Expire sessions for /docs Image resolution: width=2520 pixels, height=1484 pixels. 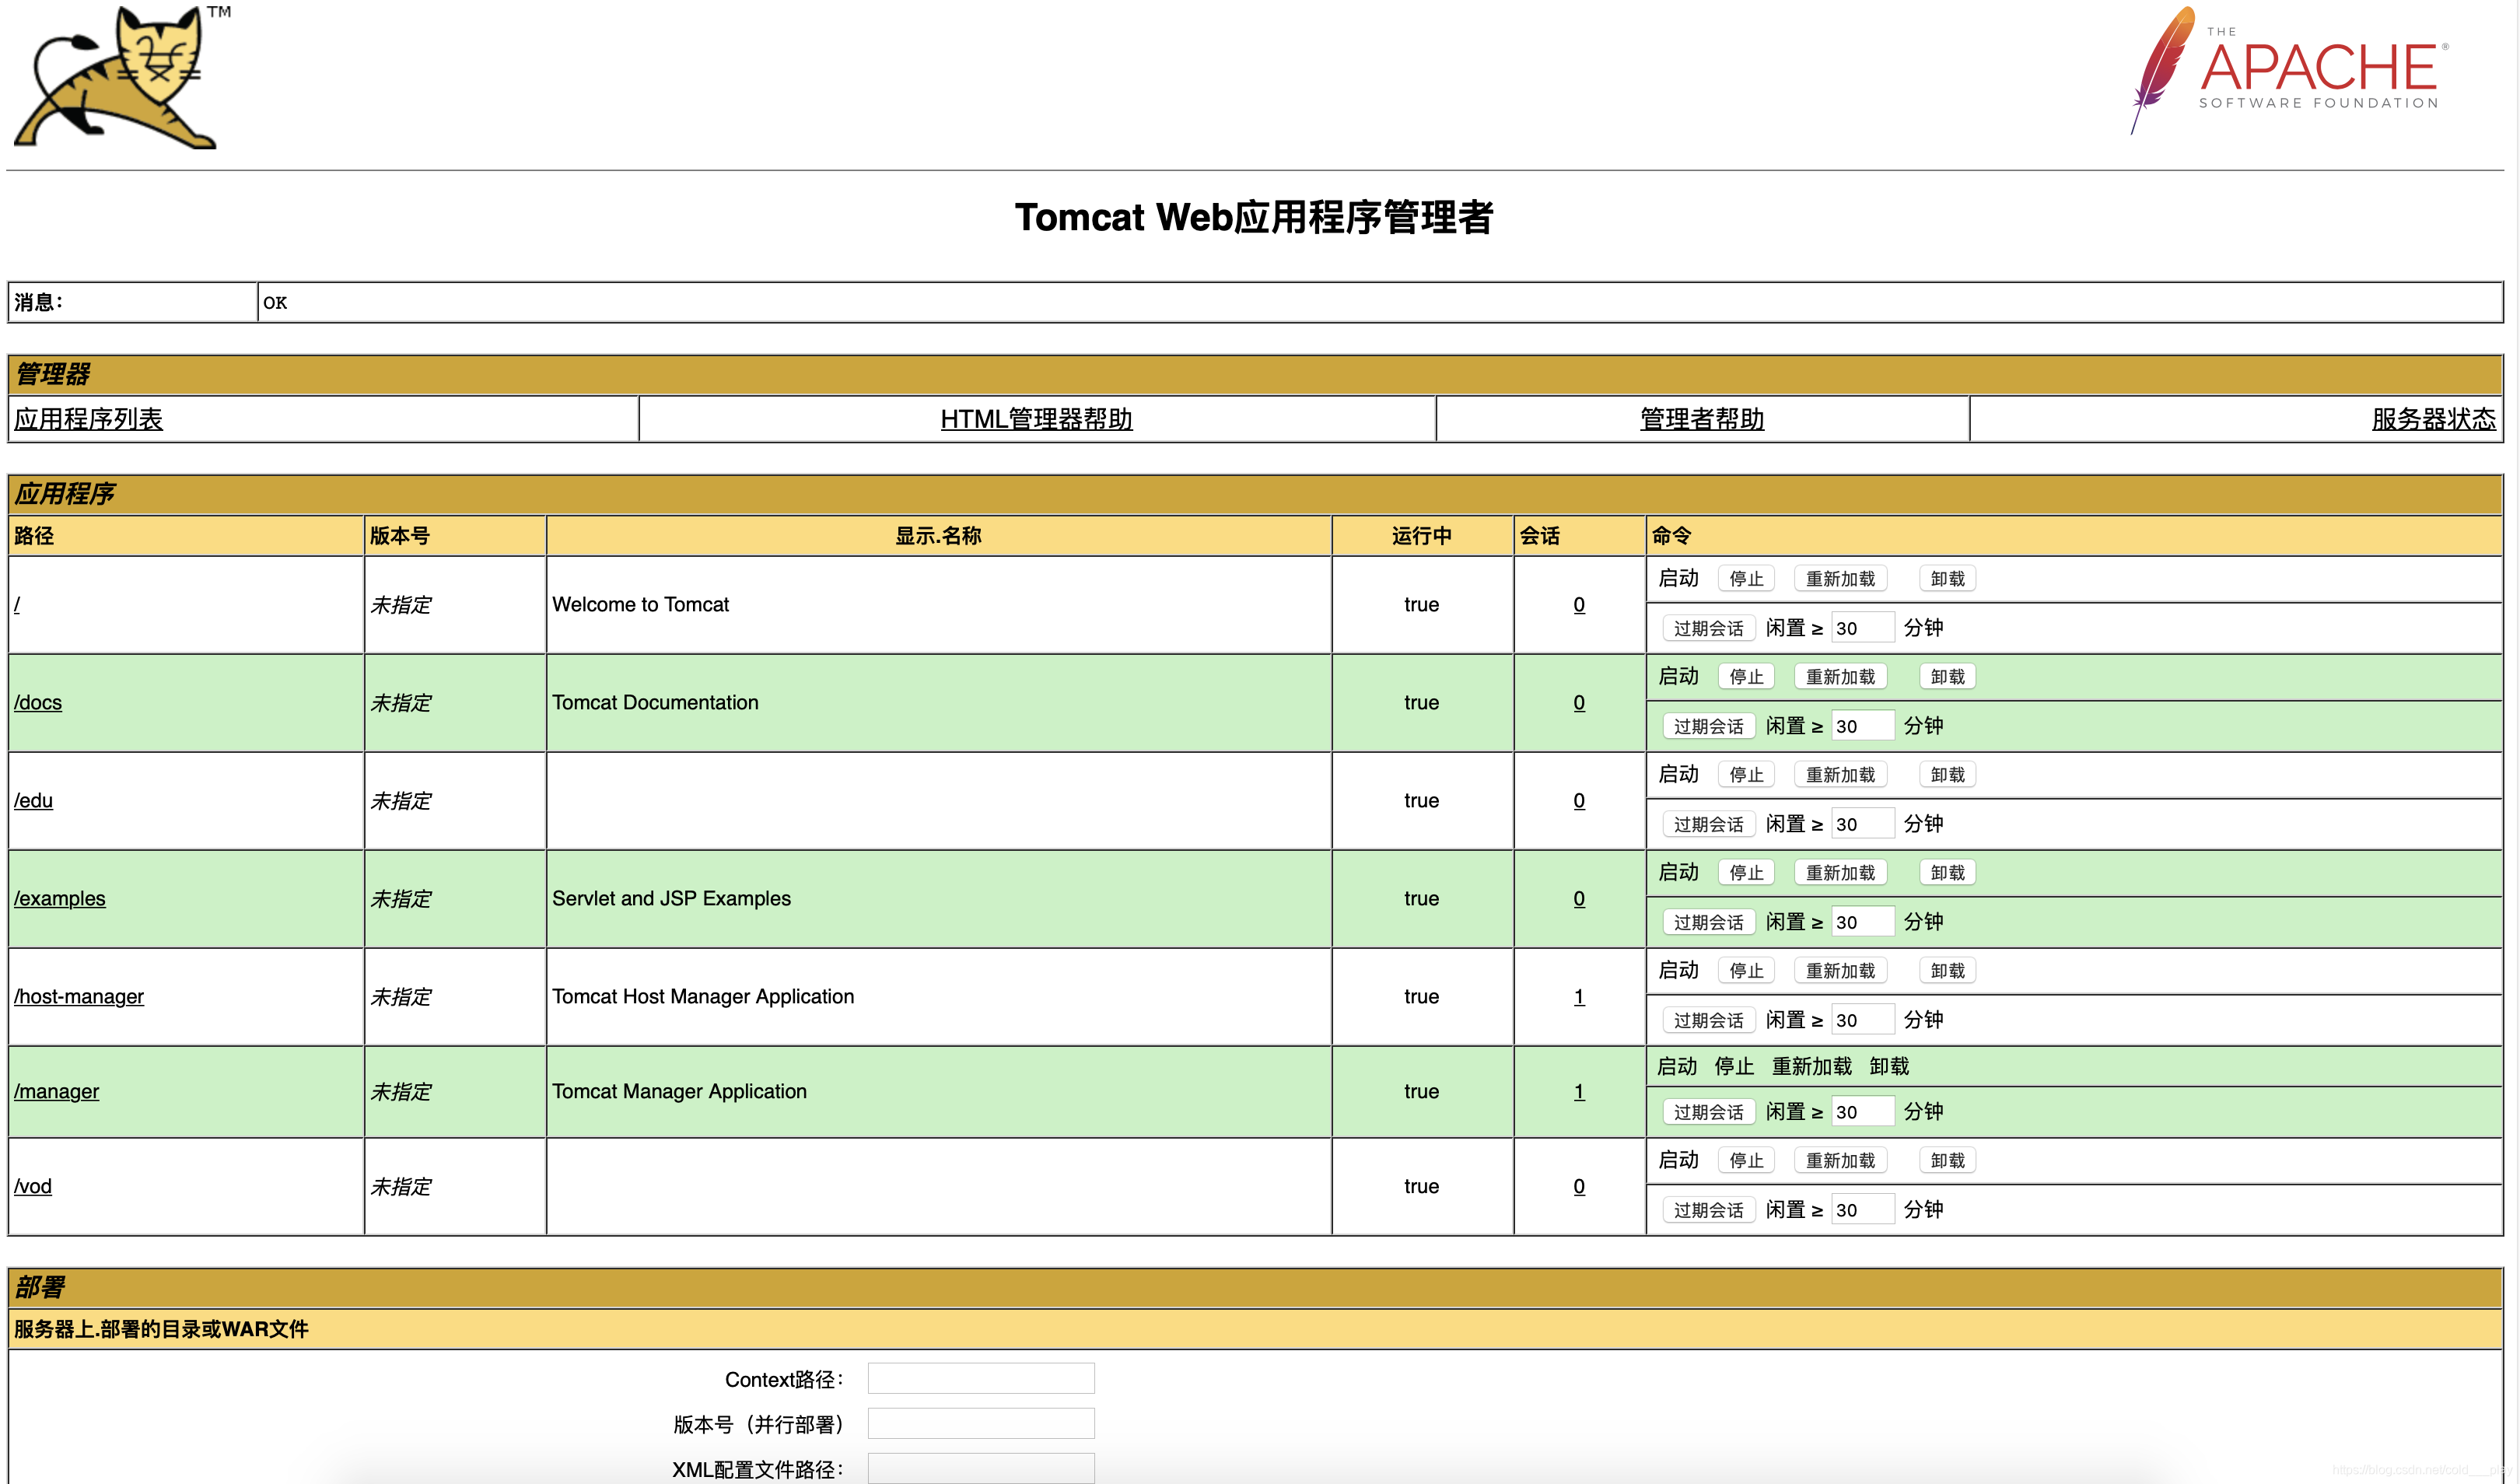click(1708, 726)
